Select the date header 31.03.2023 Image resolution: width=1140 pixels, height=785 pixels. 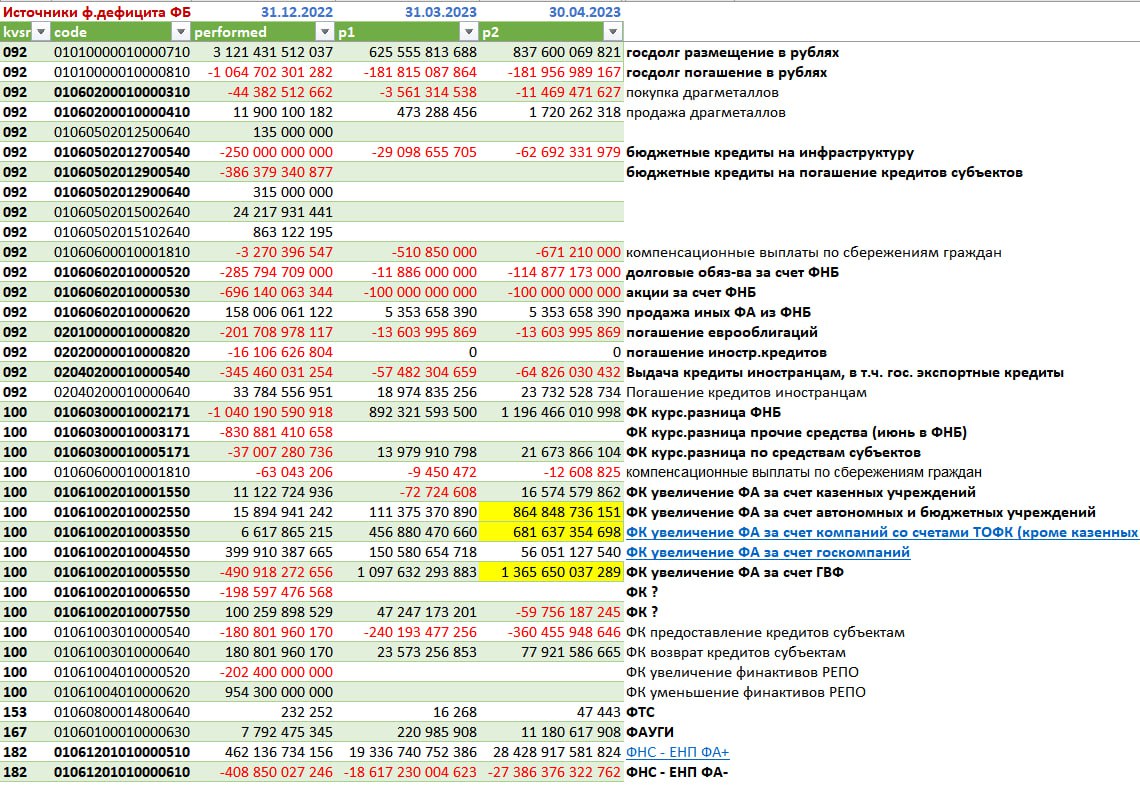pyautogui.click(x=441, y=12)
